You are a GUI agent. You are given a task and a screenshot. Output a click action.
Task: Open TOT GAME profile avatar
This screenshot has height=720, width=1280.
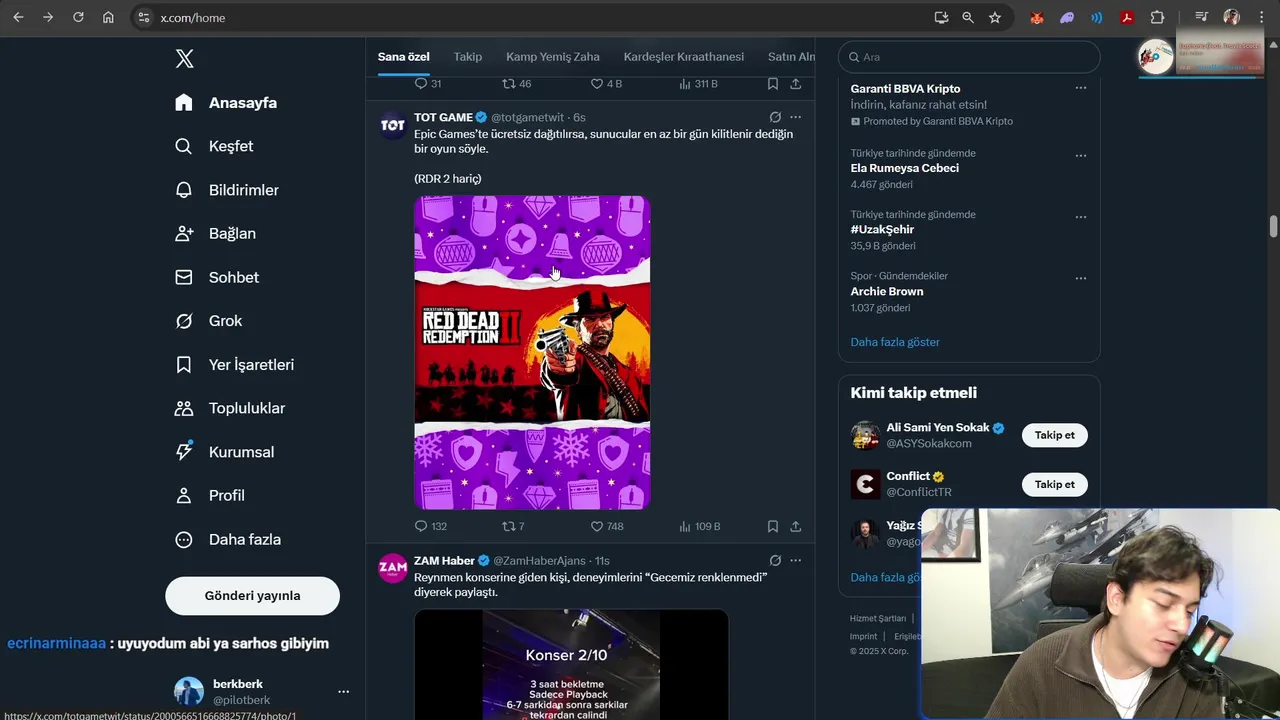coord(393,125)
